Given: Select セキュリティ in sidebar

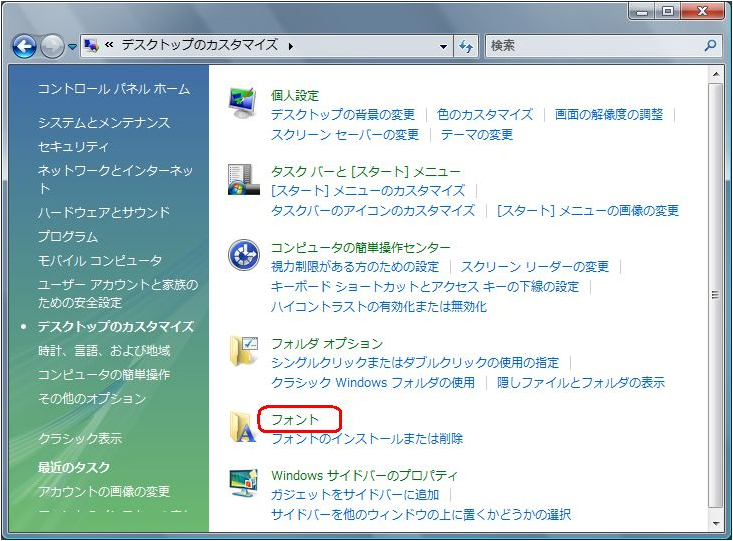Looking at the screenshot, I should (73, 147).
